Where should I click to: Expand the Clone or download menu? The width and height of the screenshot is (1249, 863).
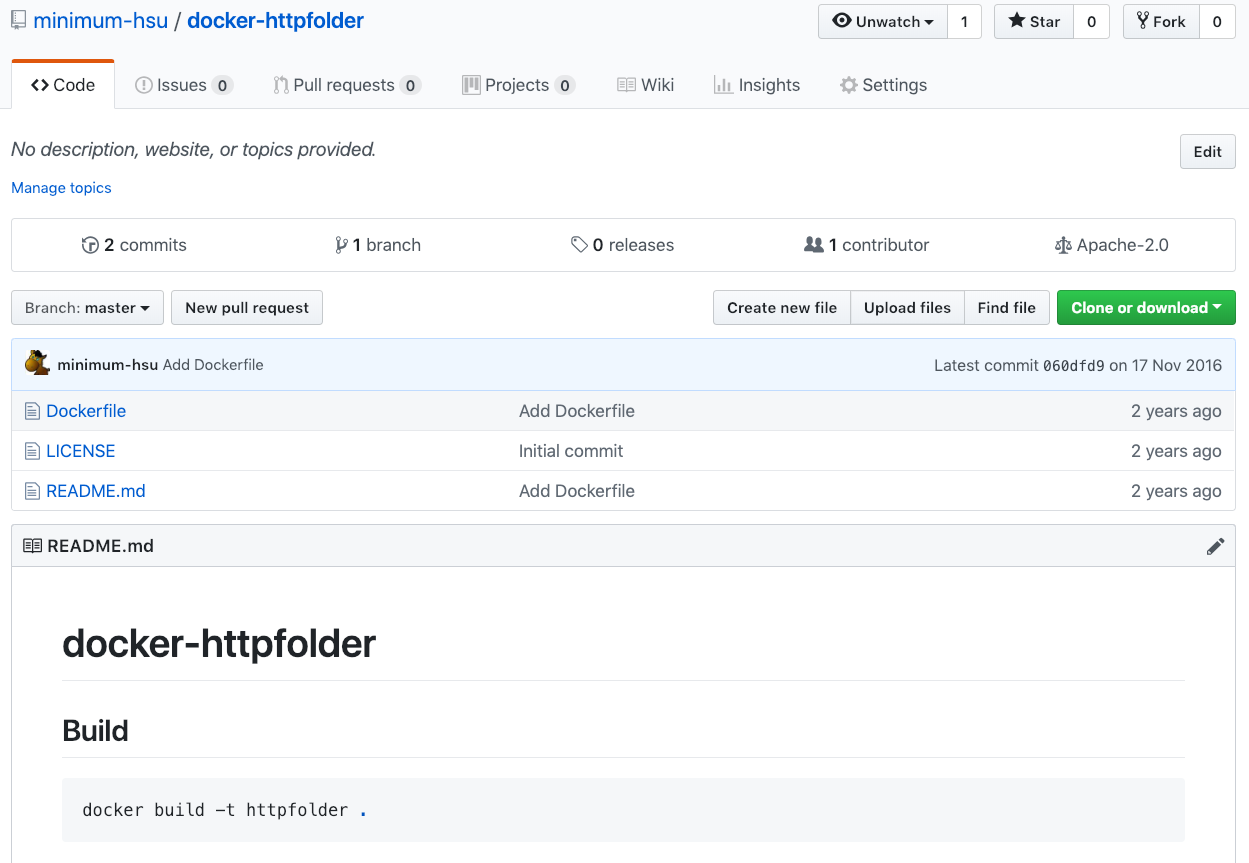point(1146,308)
